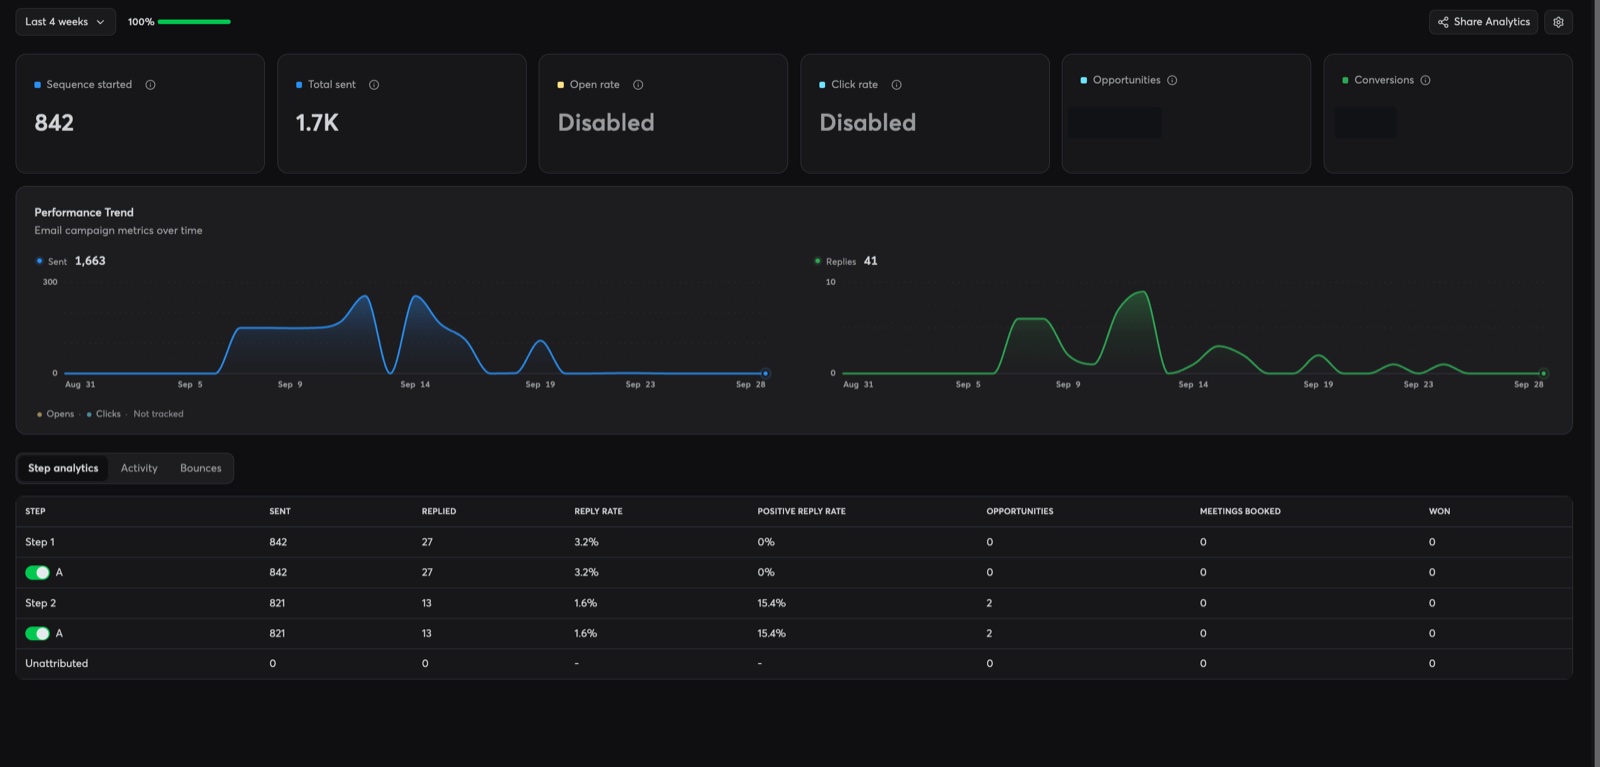Switch to the Bounces tab
The height and width of the screenshot is (767, 1600).
point(201,468)
